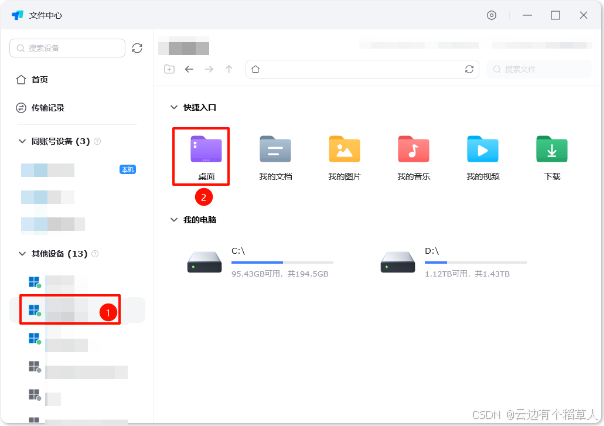Click the 搜索文件 search field
This screenshot has width=604, height=426.
pyautogui.click(x=539, y=69)
